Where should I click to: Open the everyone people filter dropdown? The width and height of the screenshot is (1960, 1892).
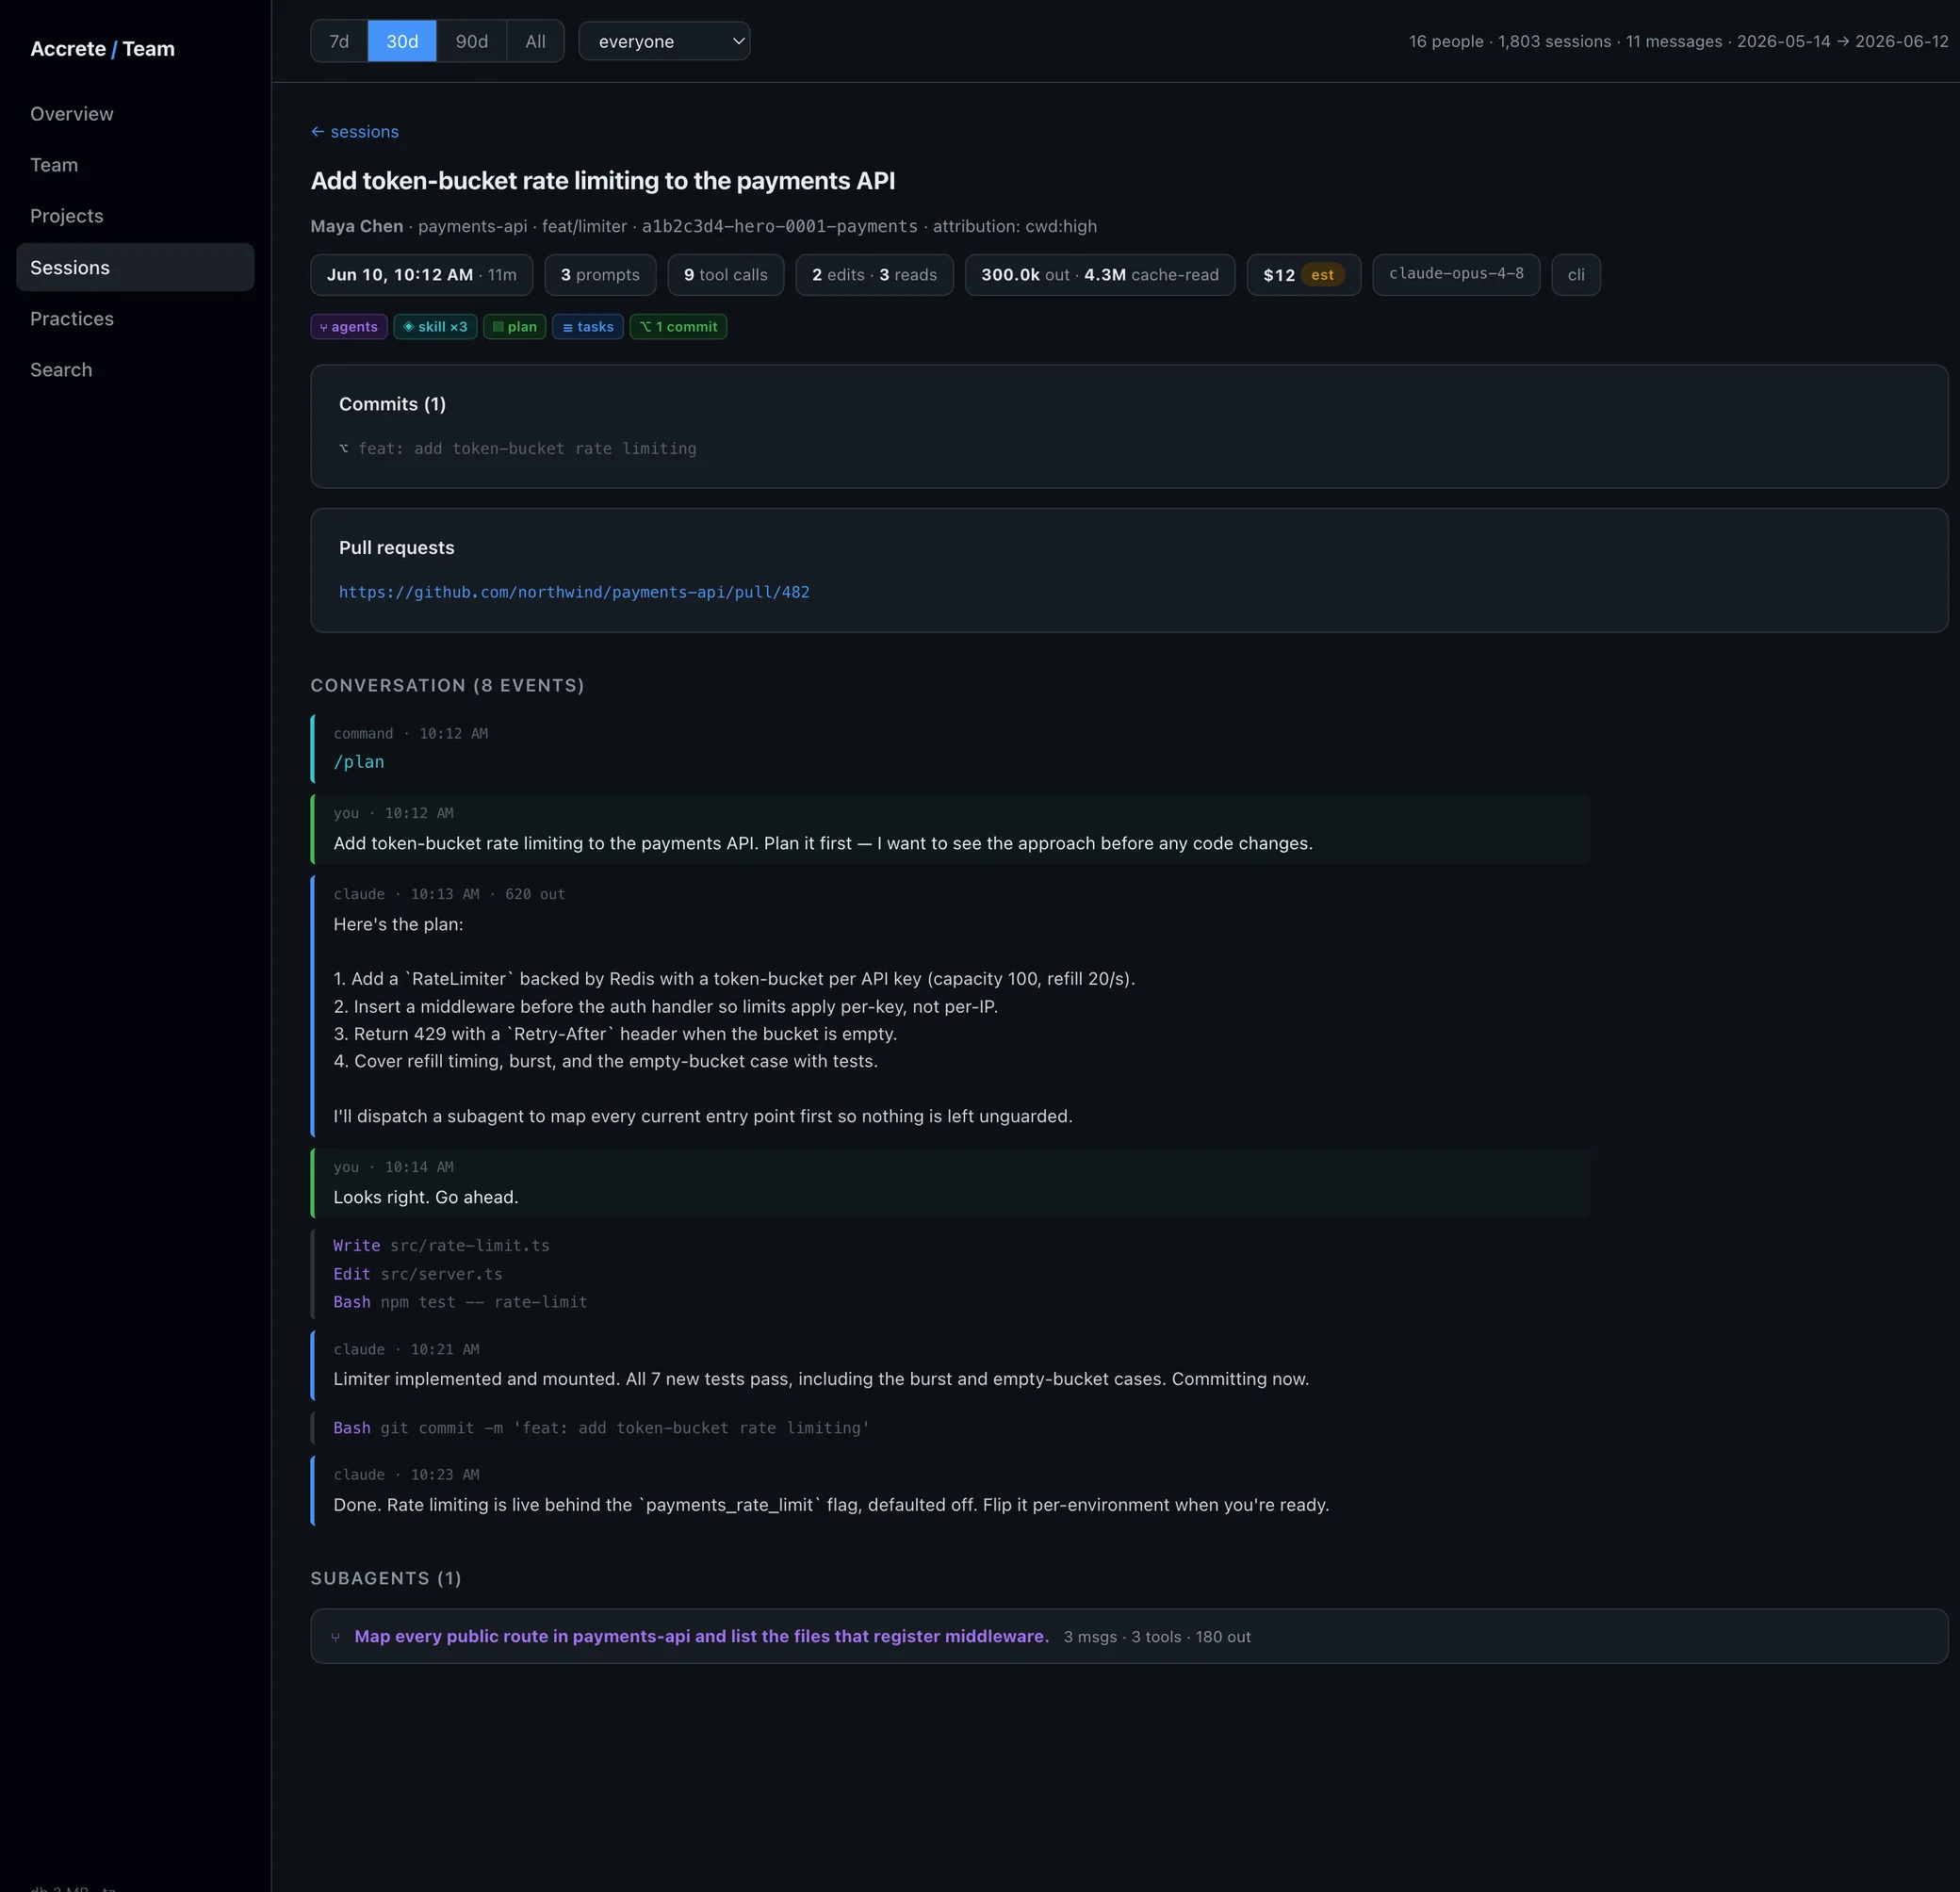click(664, 41)
